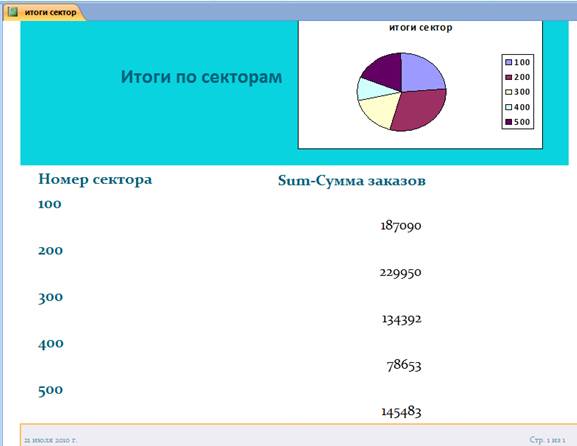
Task: Select legend color swatch for 200
Action: [509, 77]
